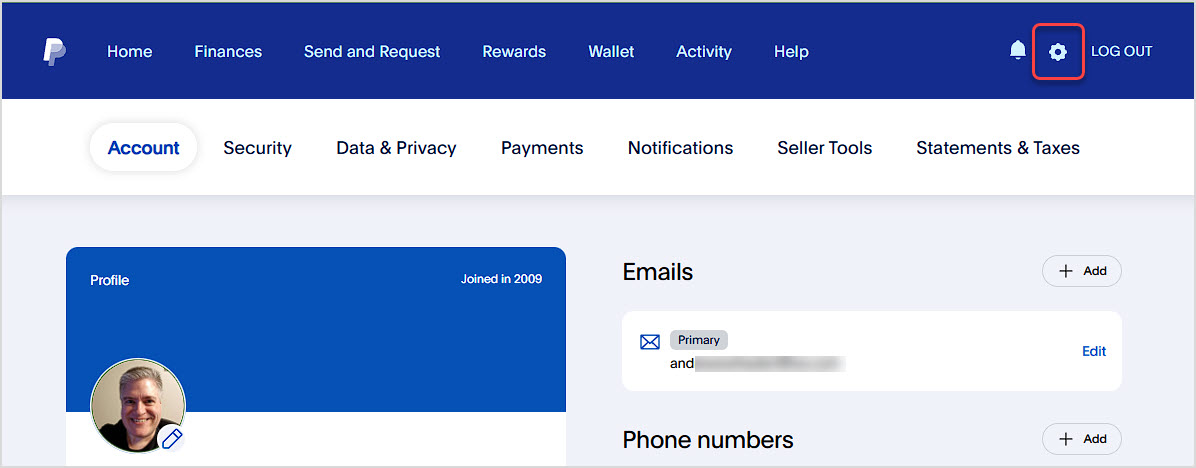The height and width of the screenshot is (468, 1196).
Task: Go to the Home menu item
Action: (x=130, y=52)
